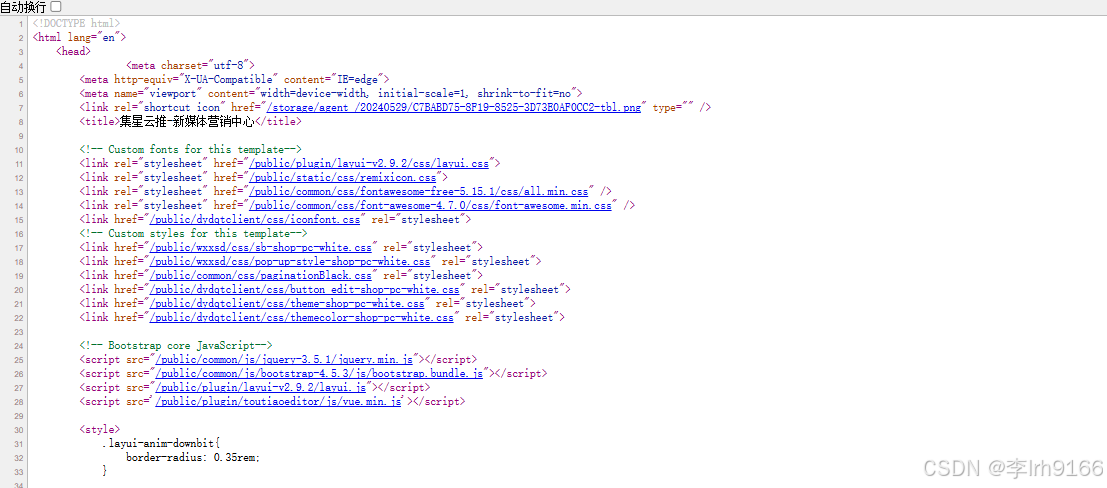Open the remixicon.css link

pyautogui.click(x=342, y=177)
